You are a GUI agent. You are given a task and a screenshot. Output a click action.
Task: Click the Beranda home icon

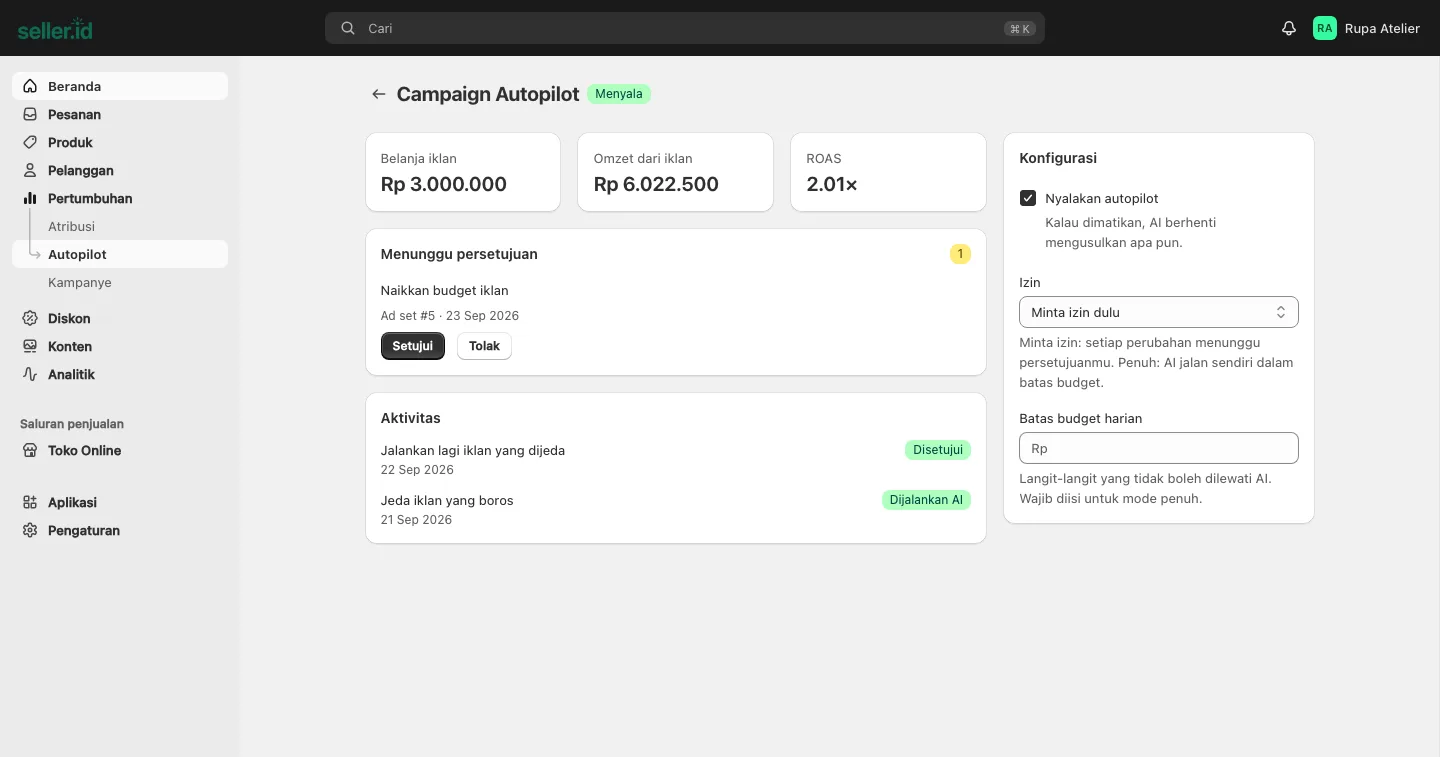(30, 86)
